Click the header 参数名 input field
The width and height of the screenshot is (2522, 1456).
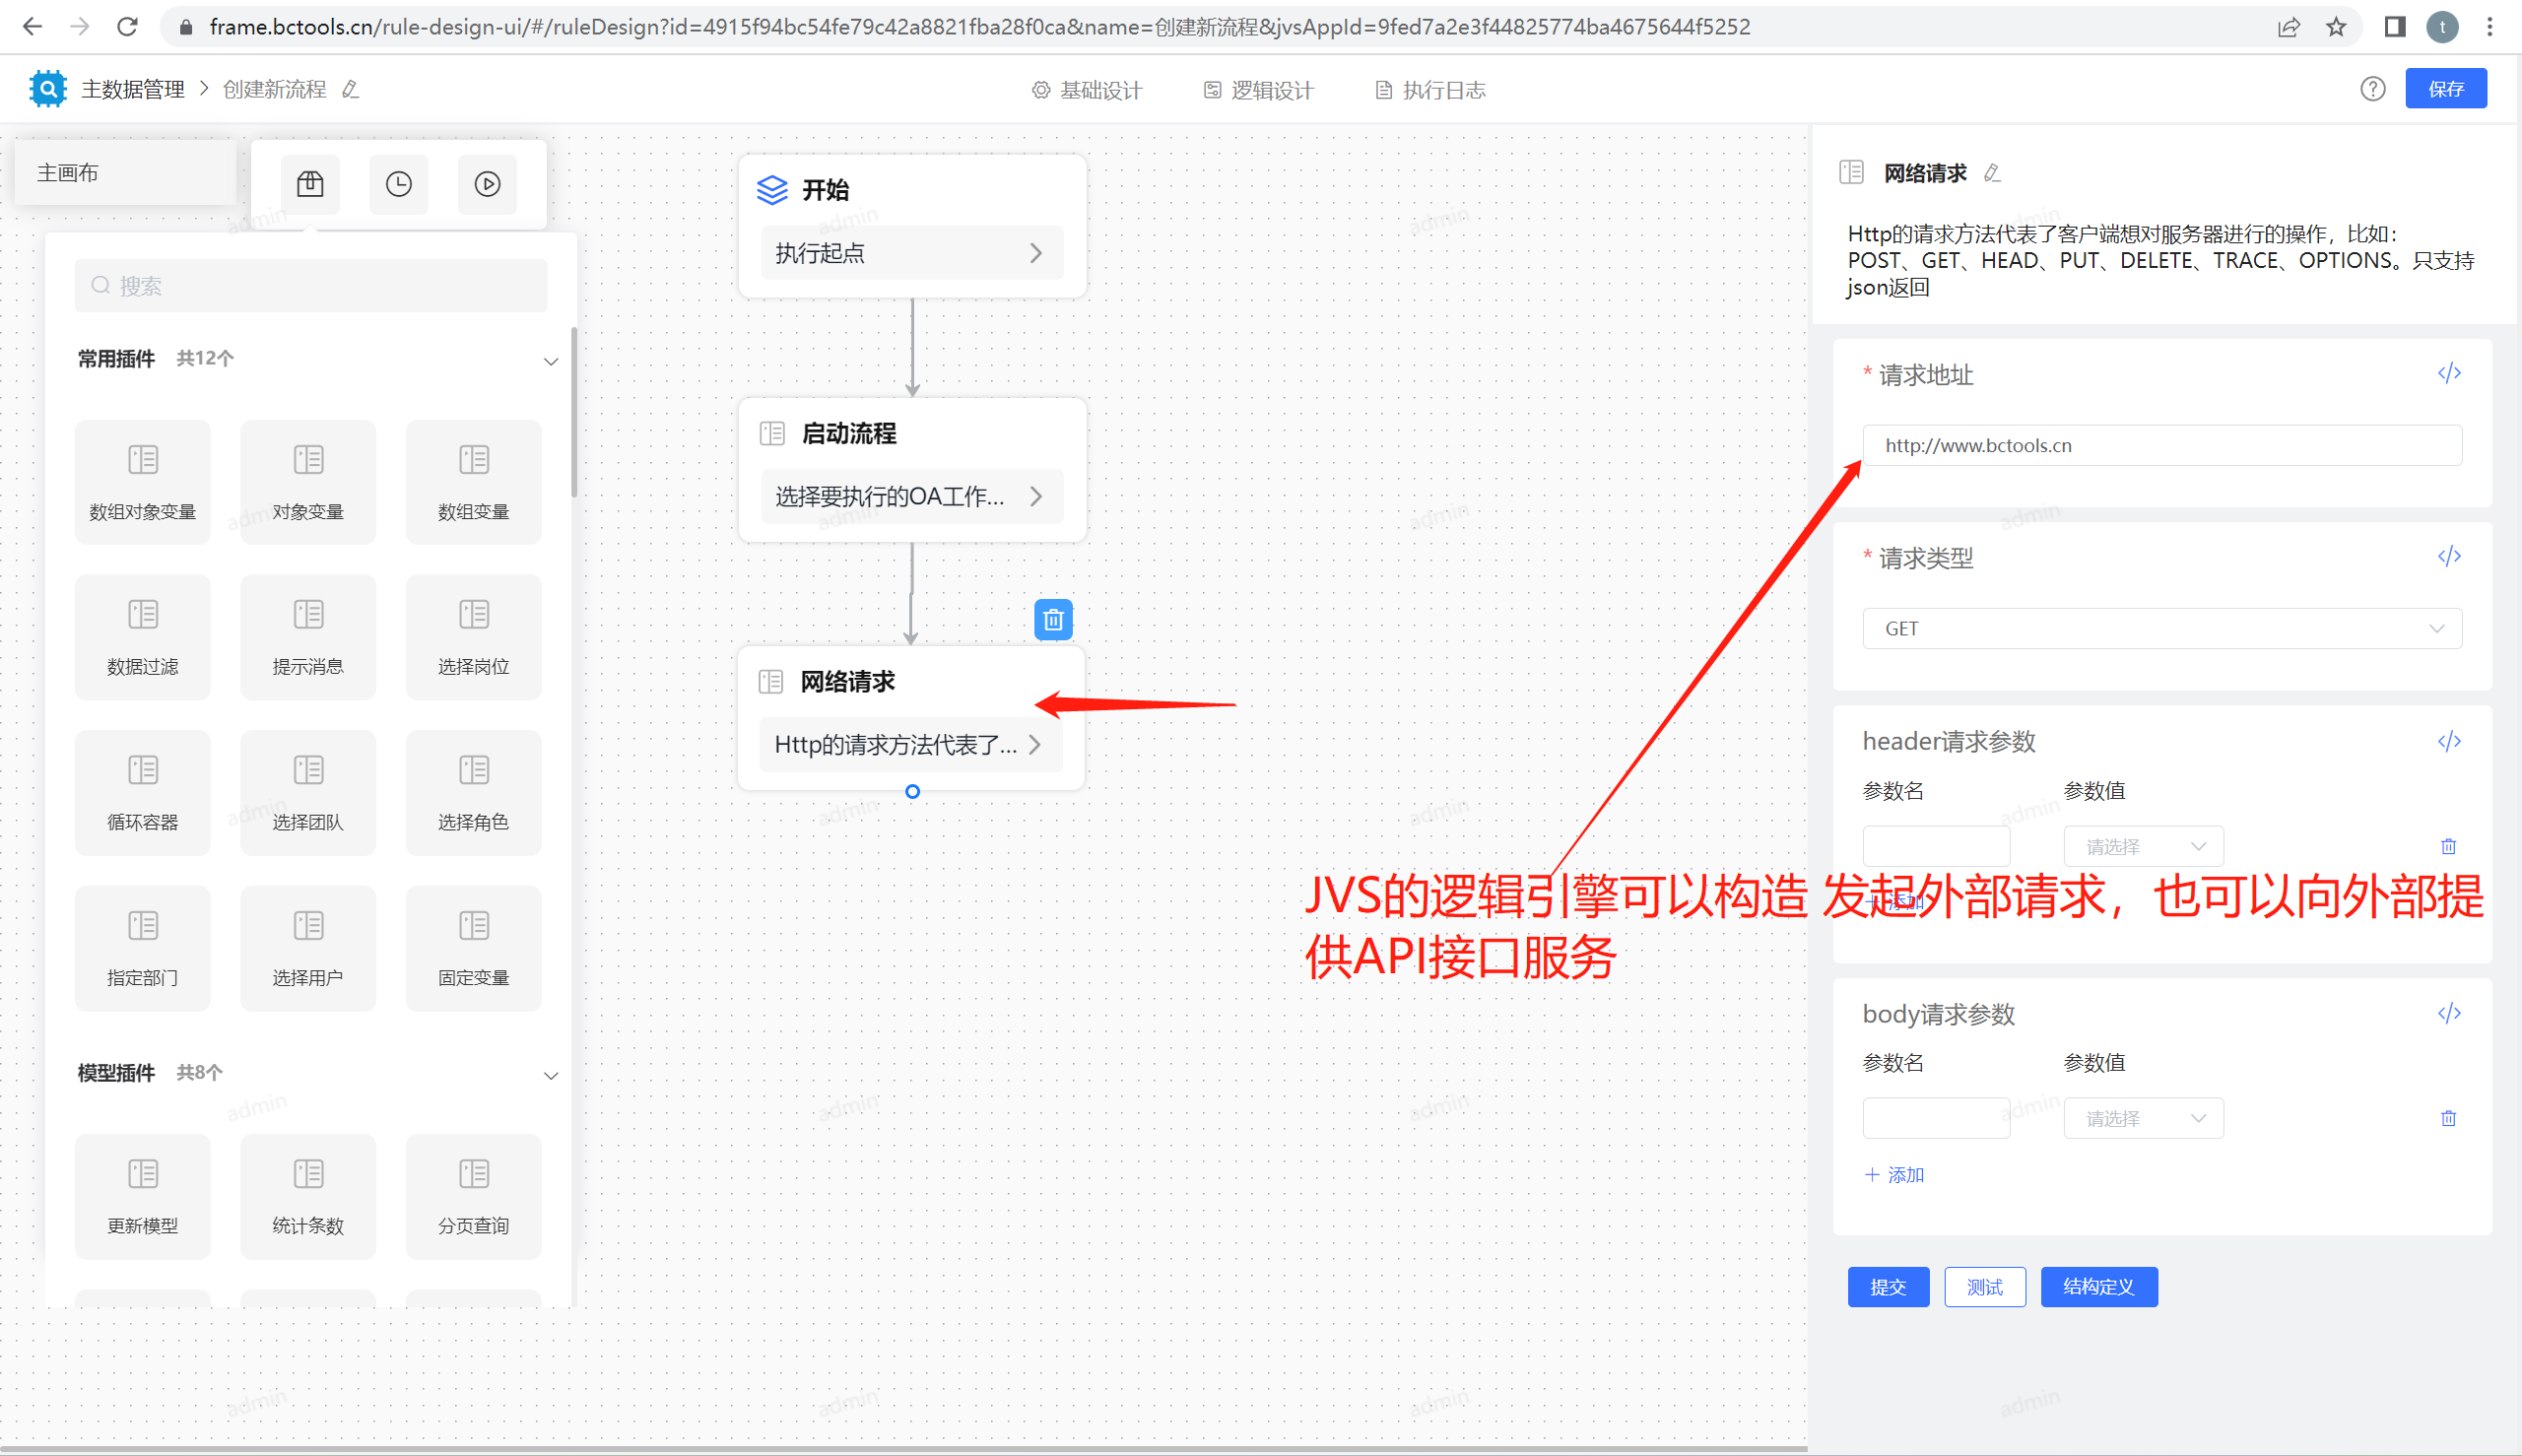[1936, 846]
